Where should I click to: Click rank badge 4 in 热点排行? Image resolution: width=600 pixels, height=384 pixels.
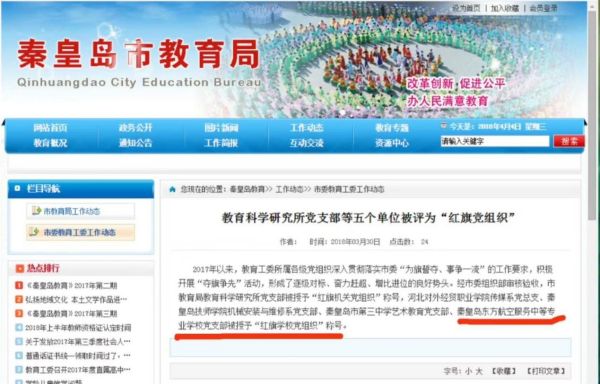[x=19, y=327]
